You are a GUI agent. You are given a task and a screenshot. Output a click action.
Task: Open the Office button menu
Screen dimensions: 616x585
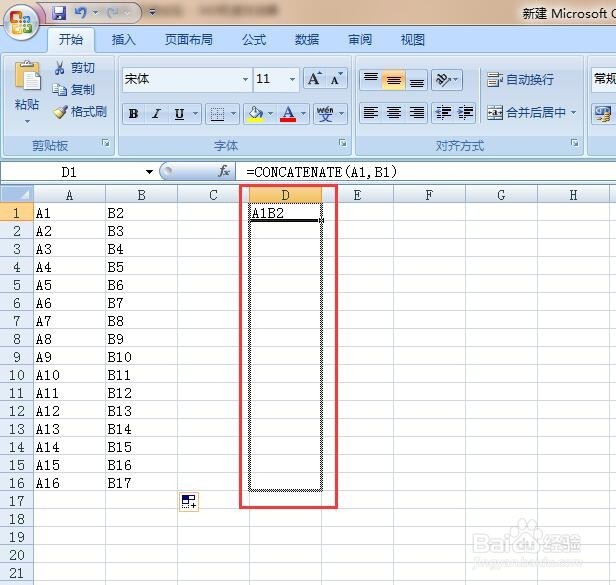click(21, 22)
